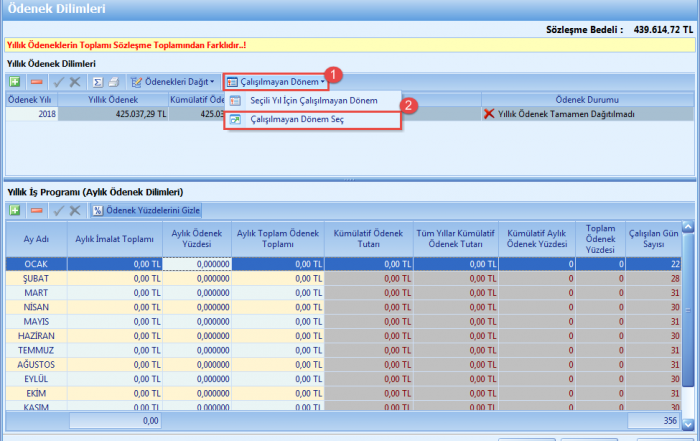Select Seçili Yıl İçin Çalışılmayan Dönem menu item

tap(313, 101)
